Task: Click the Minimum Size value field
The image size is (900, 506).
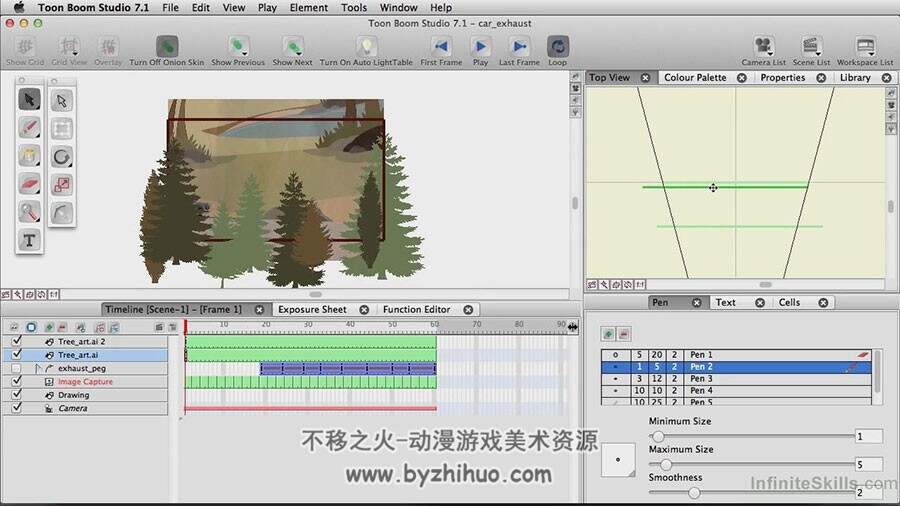Action: pyautogui.click(x=868, y=437)
